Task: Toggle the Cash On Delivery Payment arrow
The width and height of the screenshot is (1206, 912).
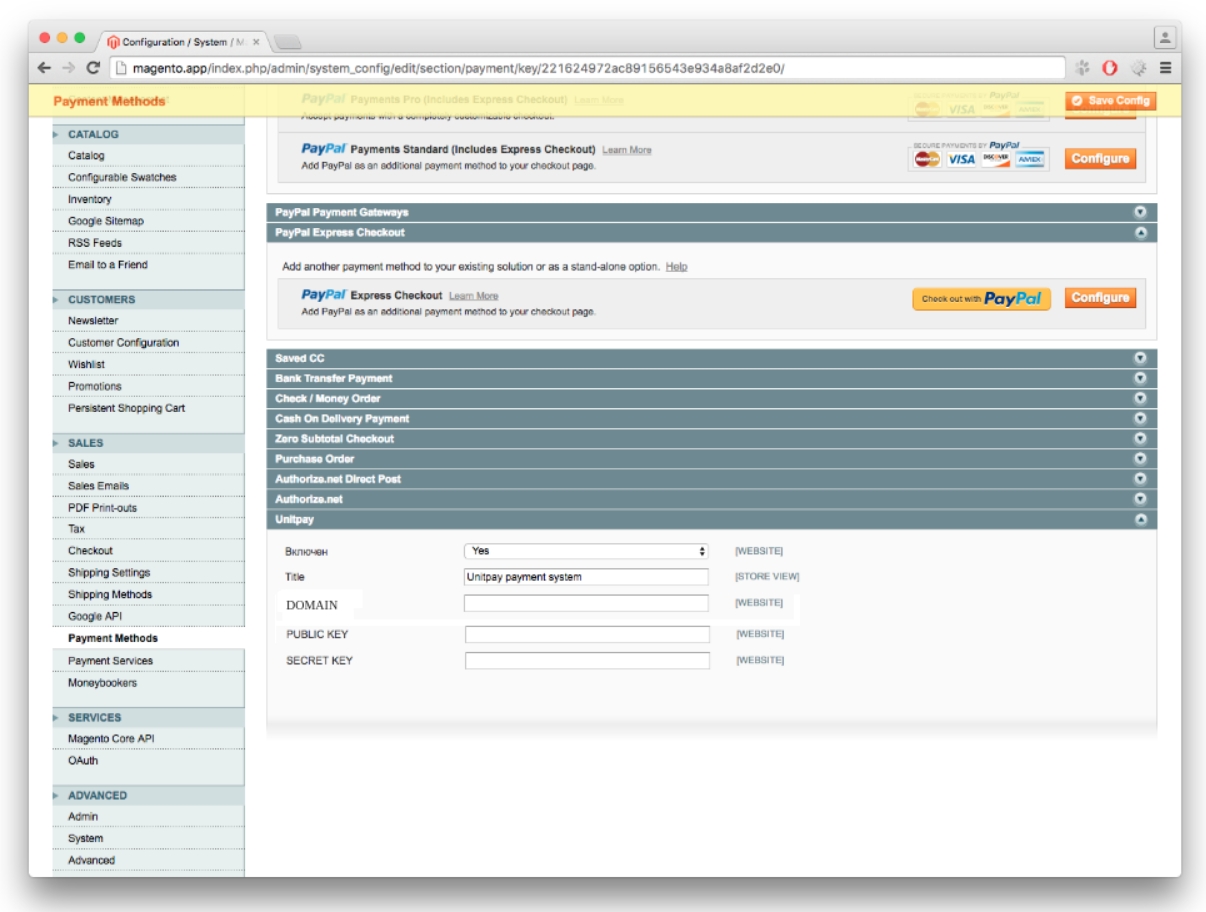Action: click(x=1139, y=419)
